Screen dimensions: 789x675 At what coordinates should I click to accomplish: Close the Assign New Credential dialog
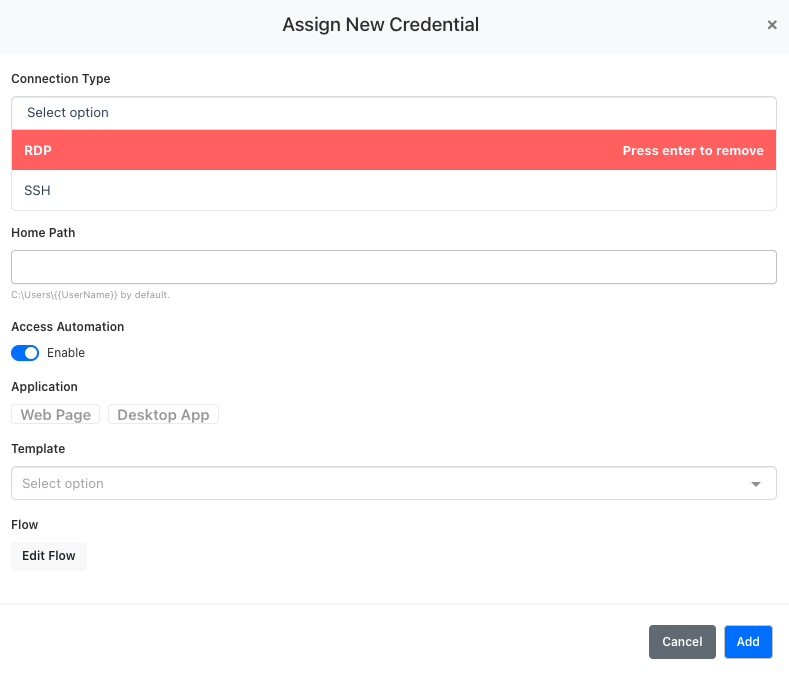[771, 25]
